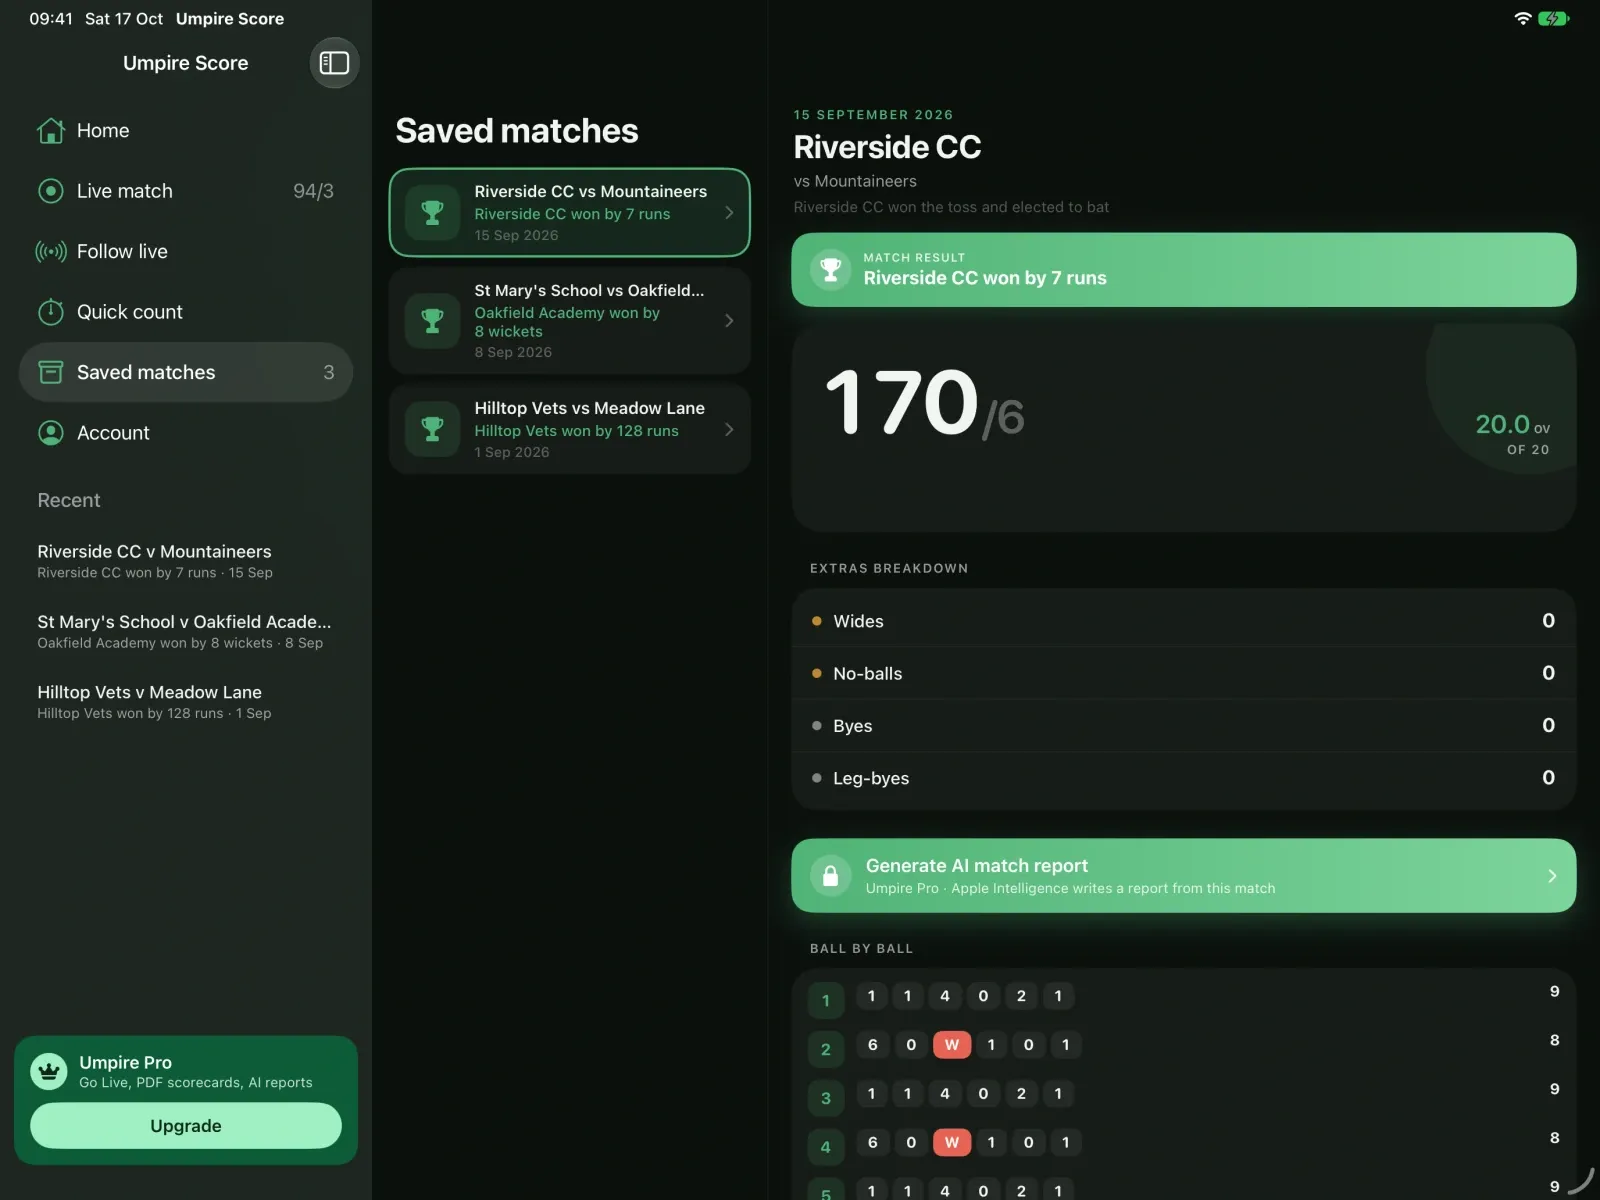Screen dimensions: 1600x1200
Task: Click Generate AI match report banner
Action: [1184, 876]
